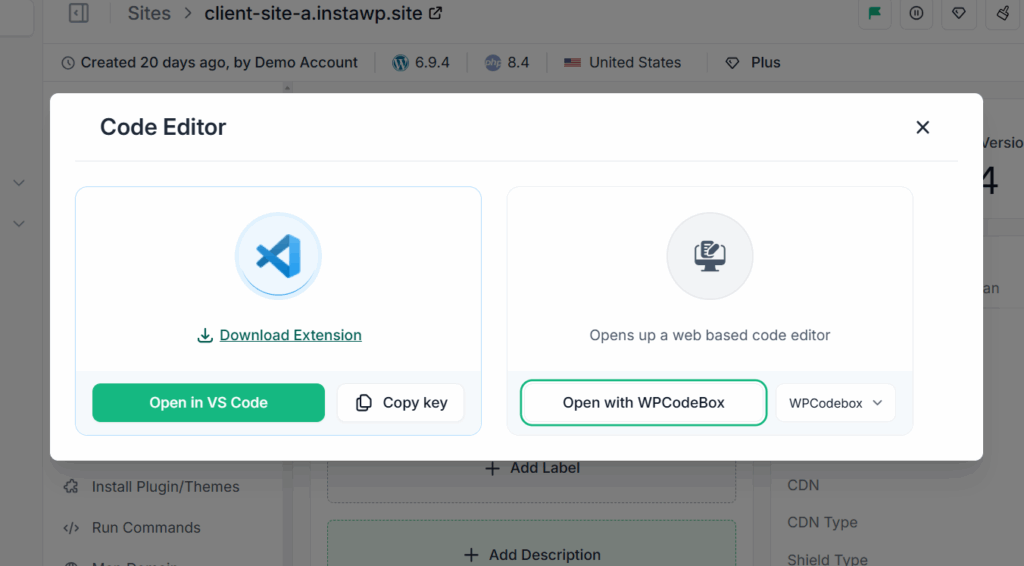Click the United States flag icon
1024x566 pixels.
pos(573,63)
